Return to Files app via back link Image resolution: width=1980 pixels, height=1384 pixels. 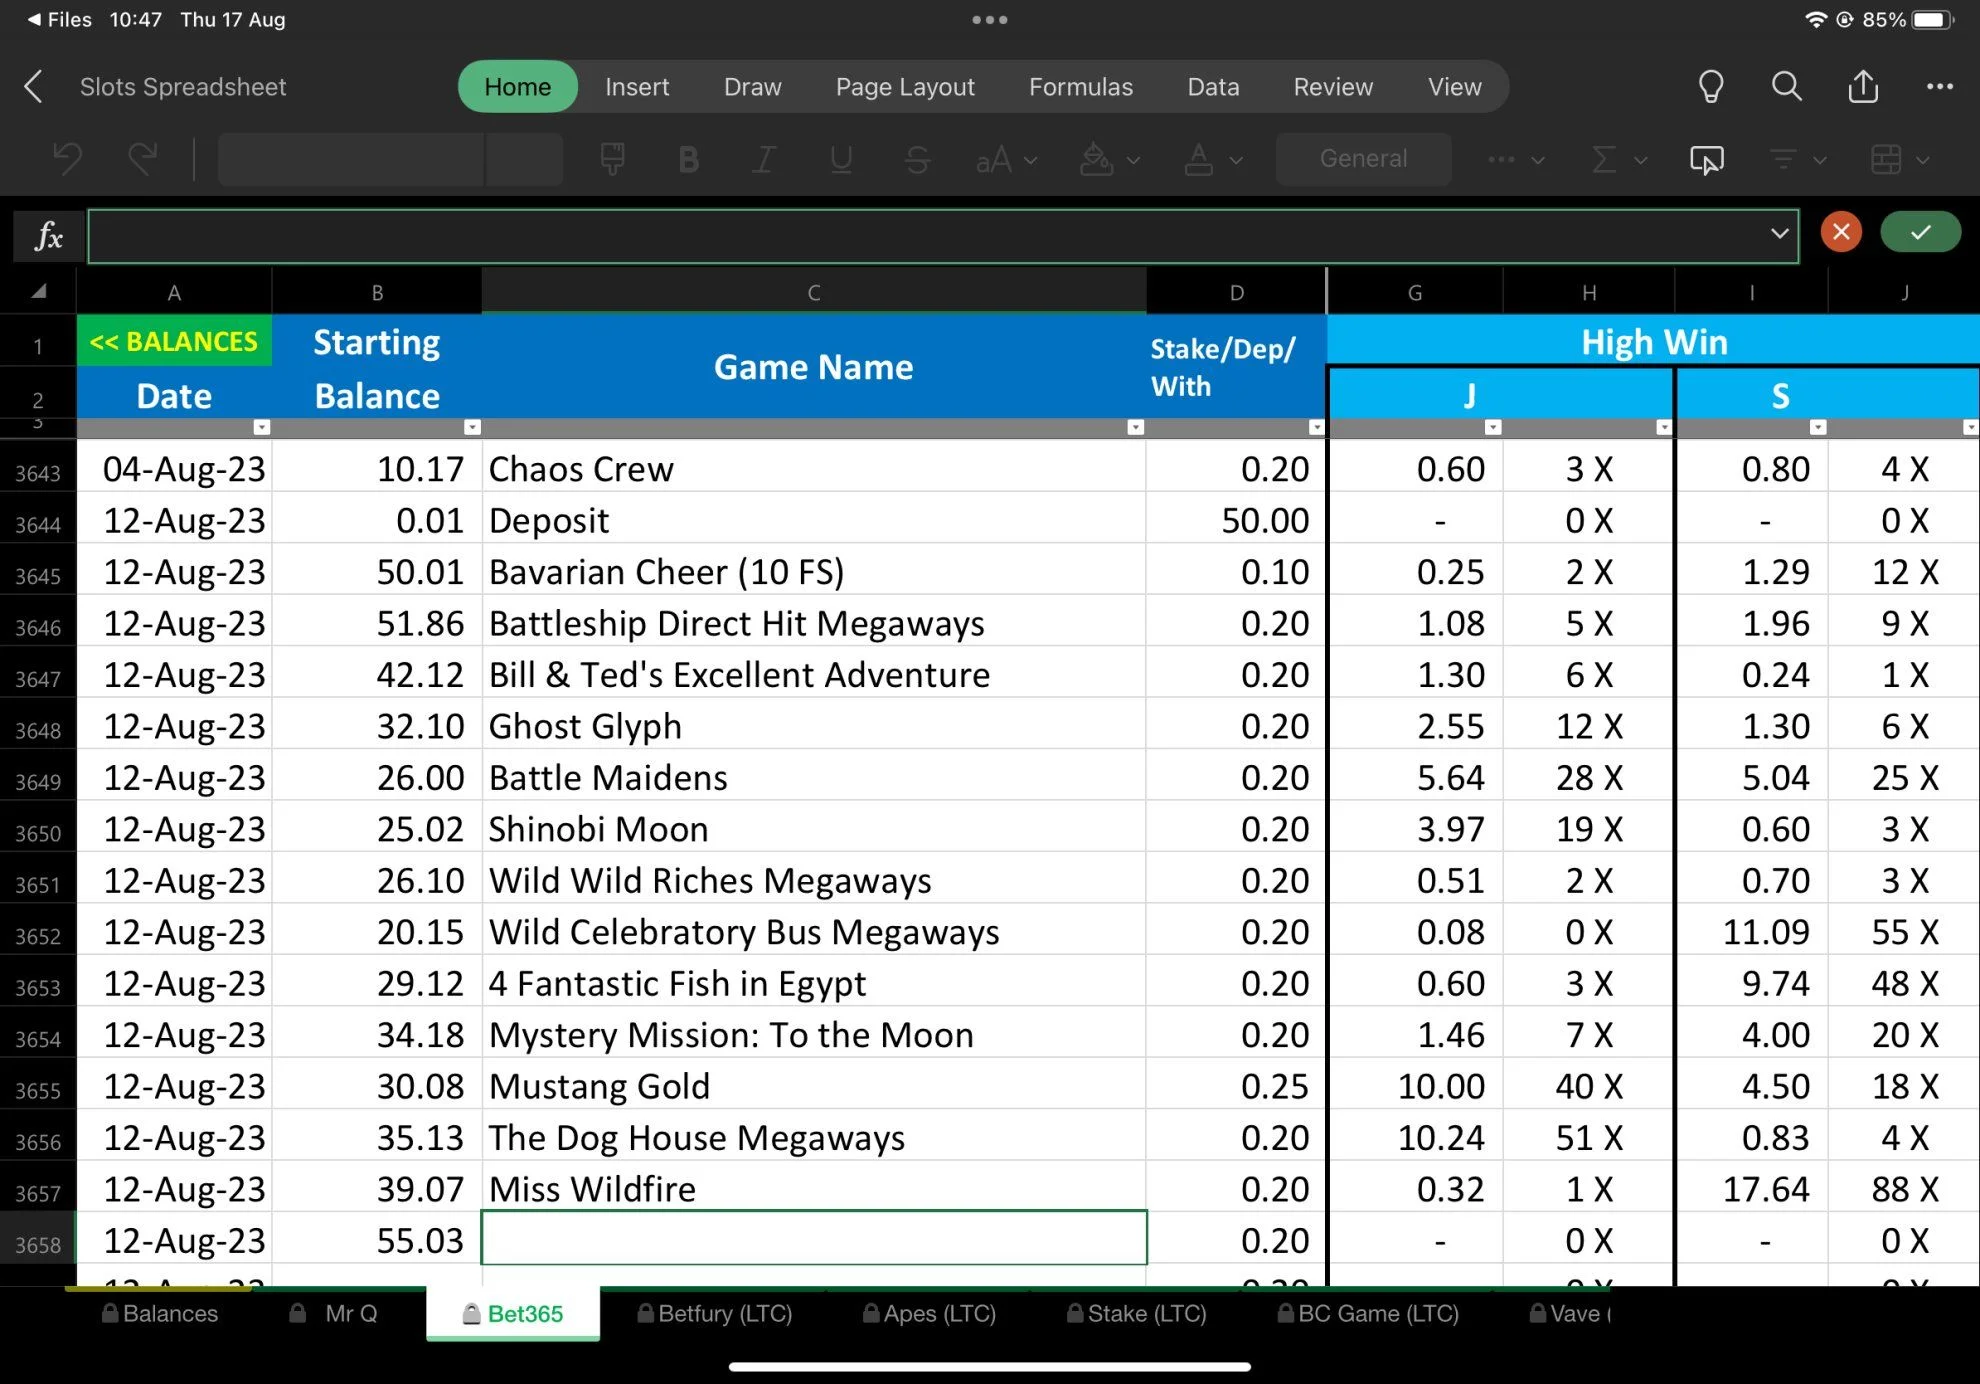point(59,19)
